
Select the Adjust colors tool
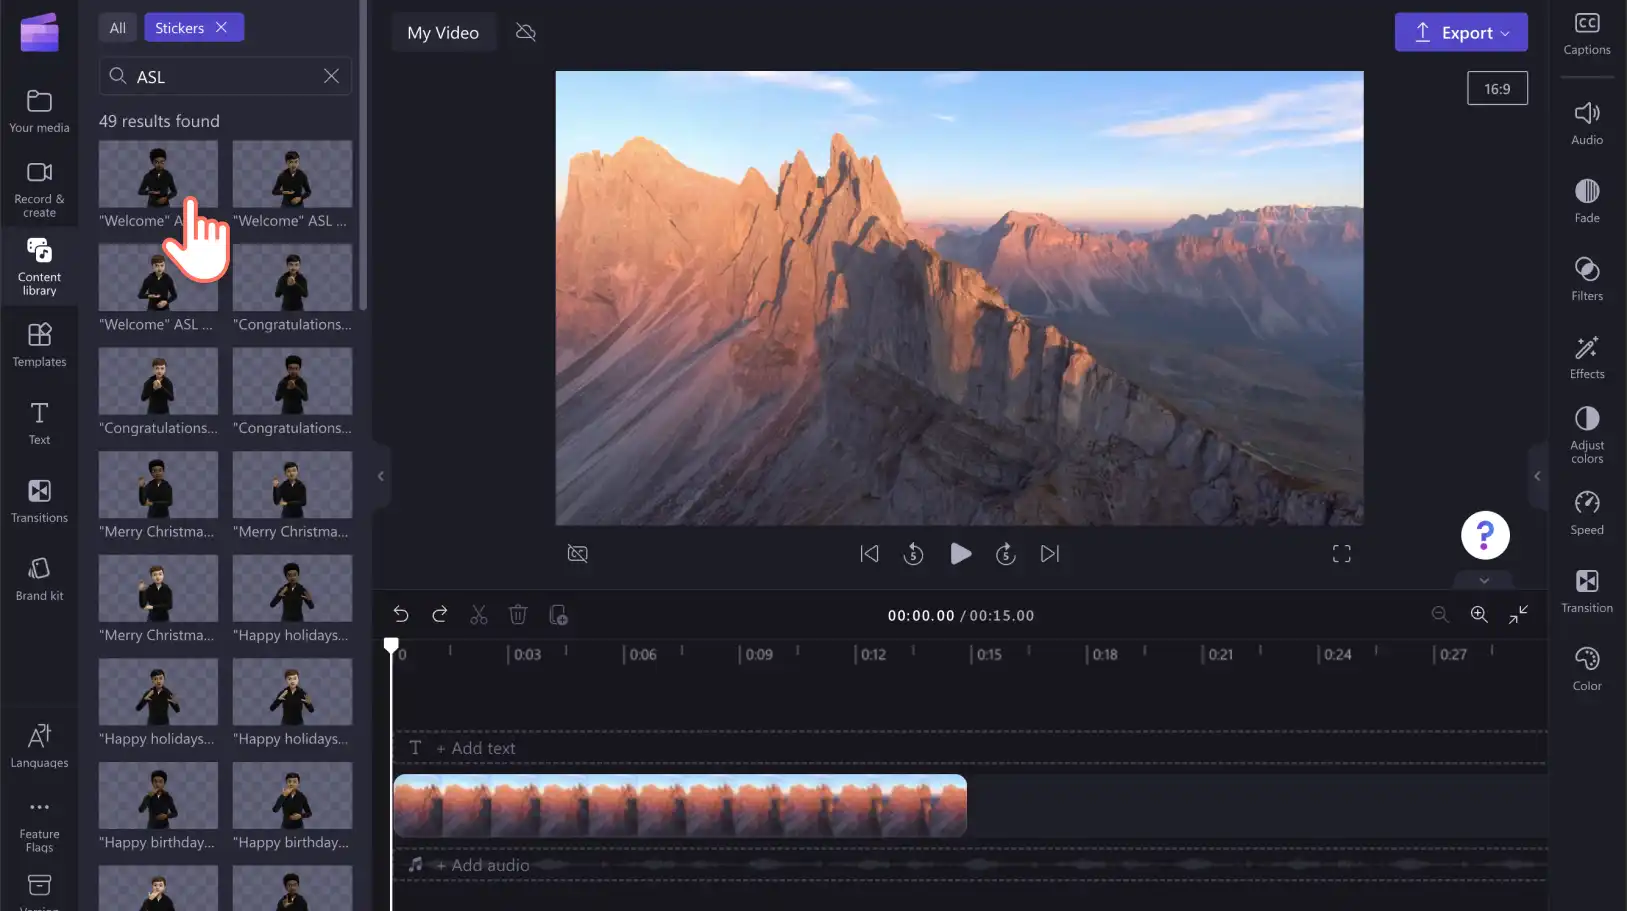click(1587, 435)
